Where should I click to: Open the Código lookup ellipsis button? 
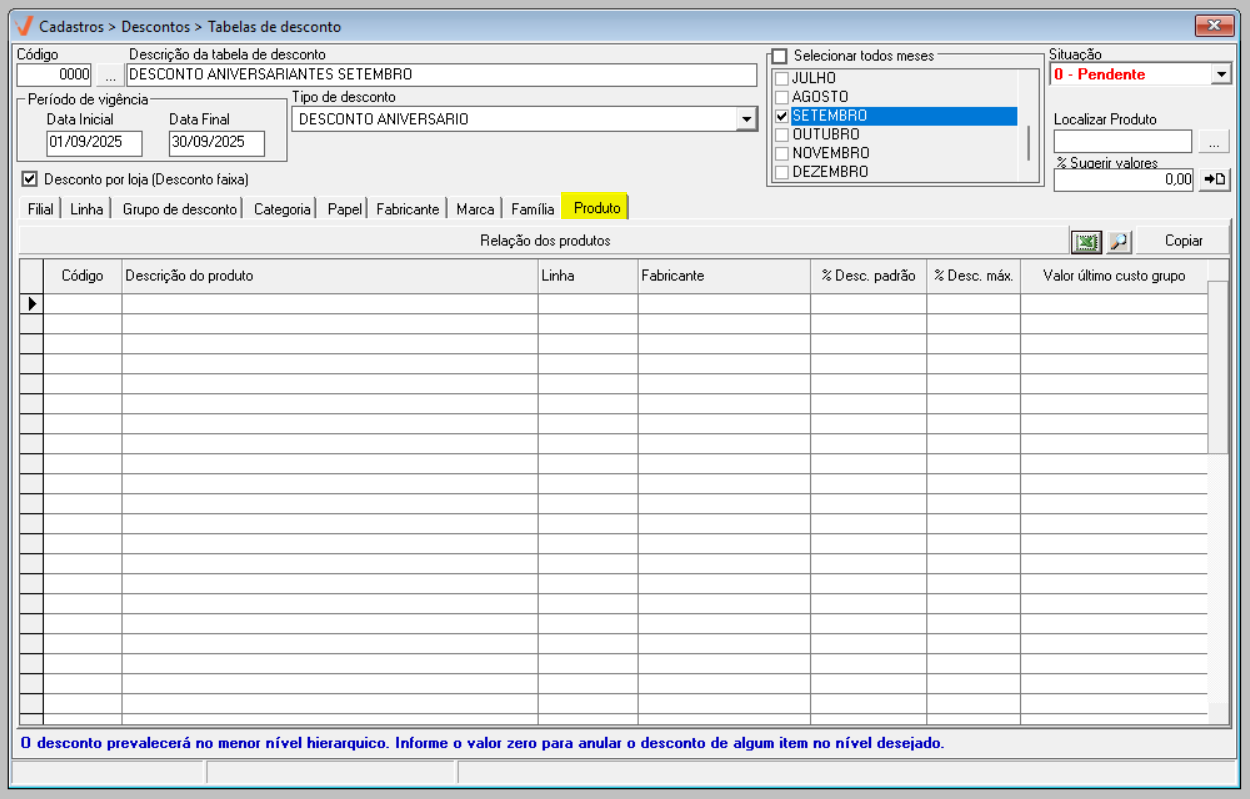(110, 75)
